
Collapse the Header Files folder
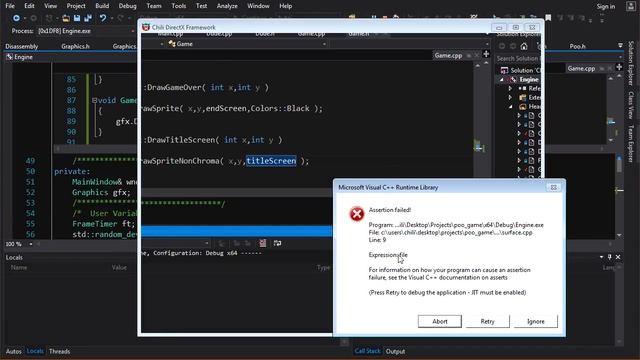[510, 107]
